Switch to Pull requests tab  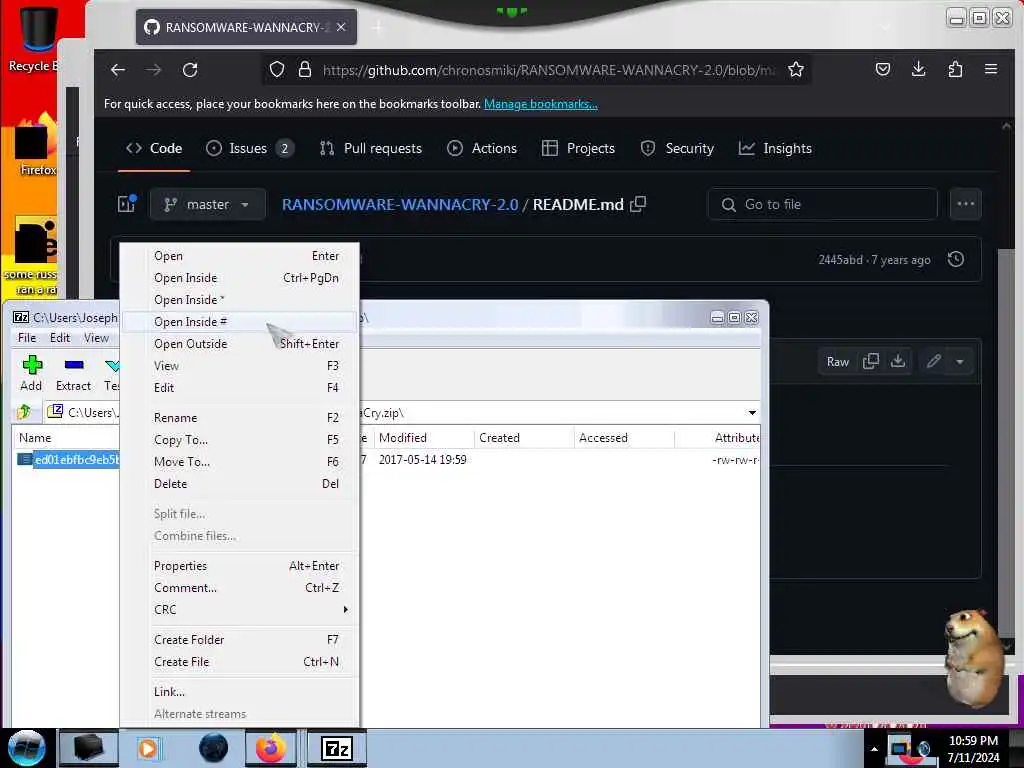pyautogui.click(x=370, y=148)
